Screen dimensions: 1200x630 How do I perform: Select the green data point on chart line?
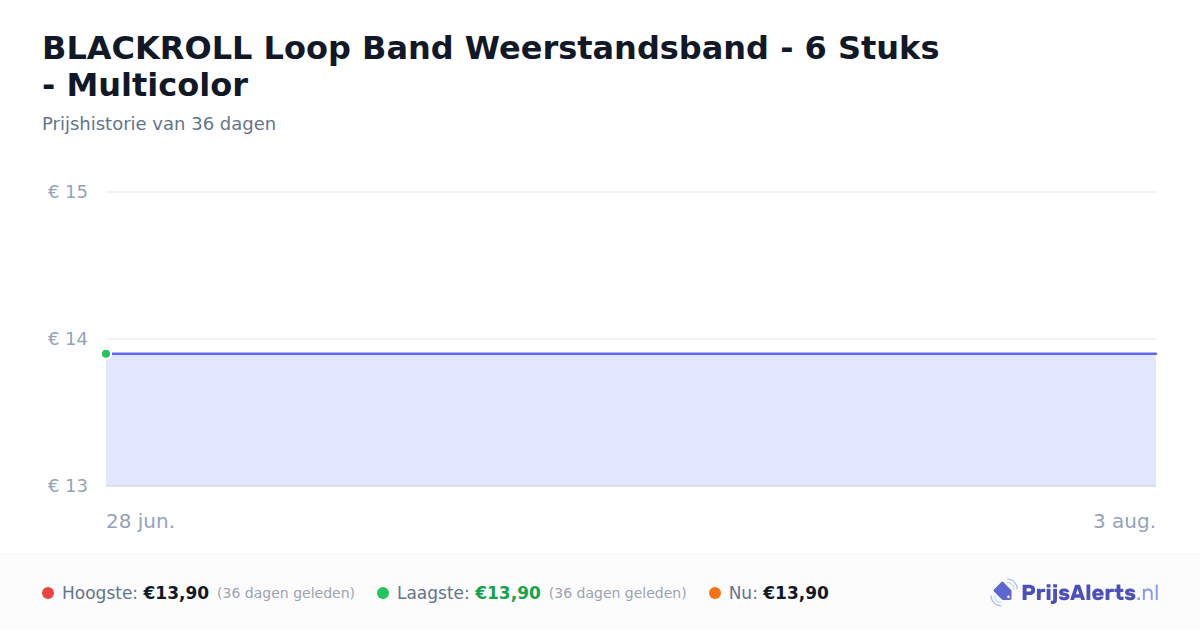(x=106, y=353)
